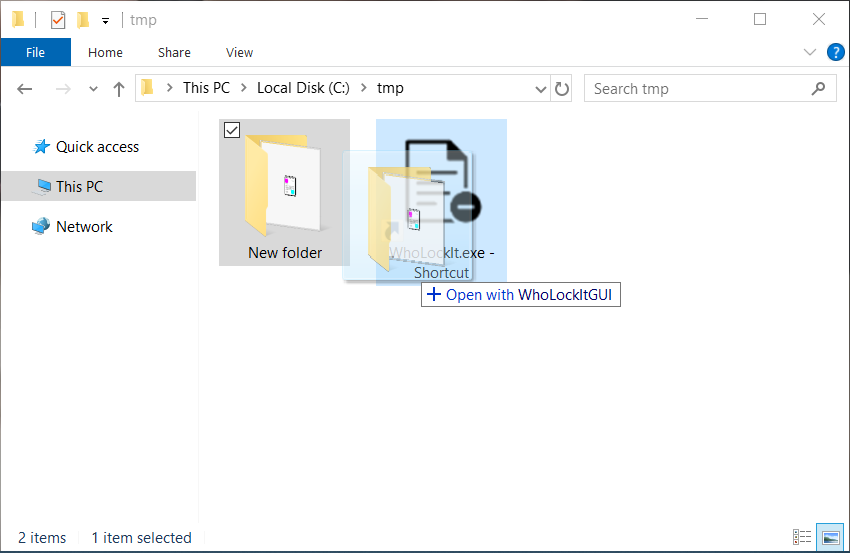Maximize the tmp window

point(760,20)
